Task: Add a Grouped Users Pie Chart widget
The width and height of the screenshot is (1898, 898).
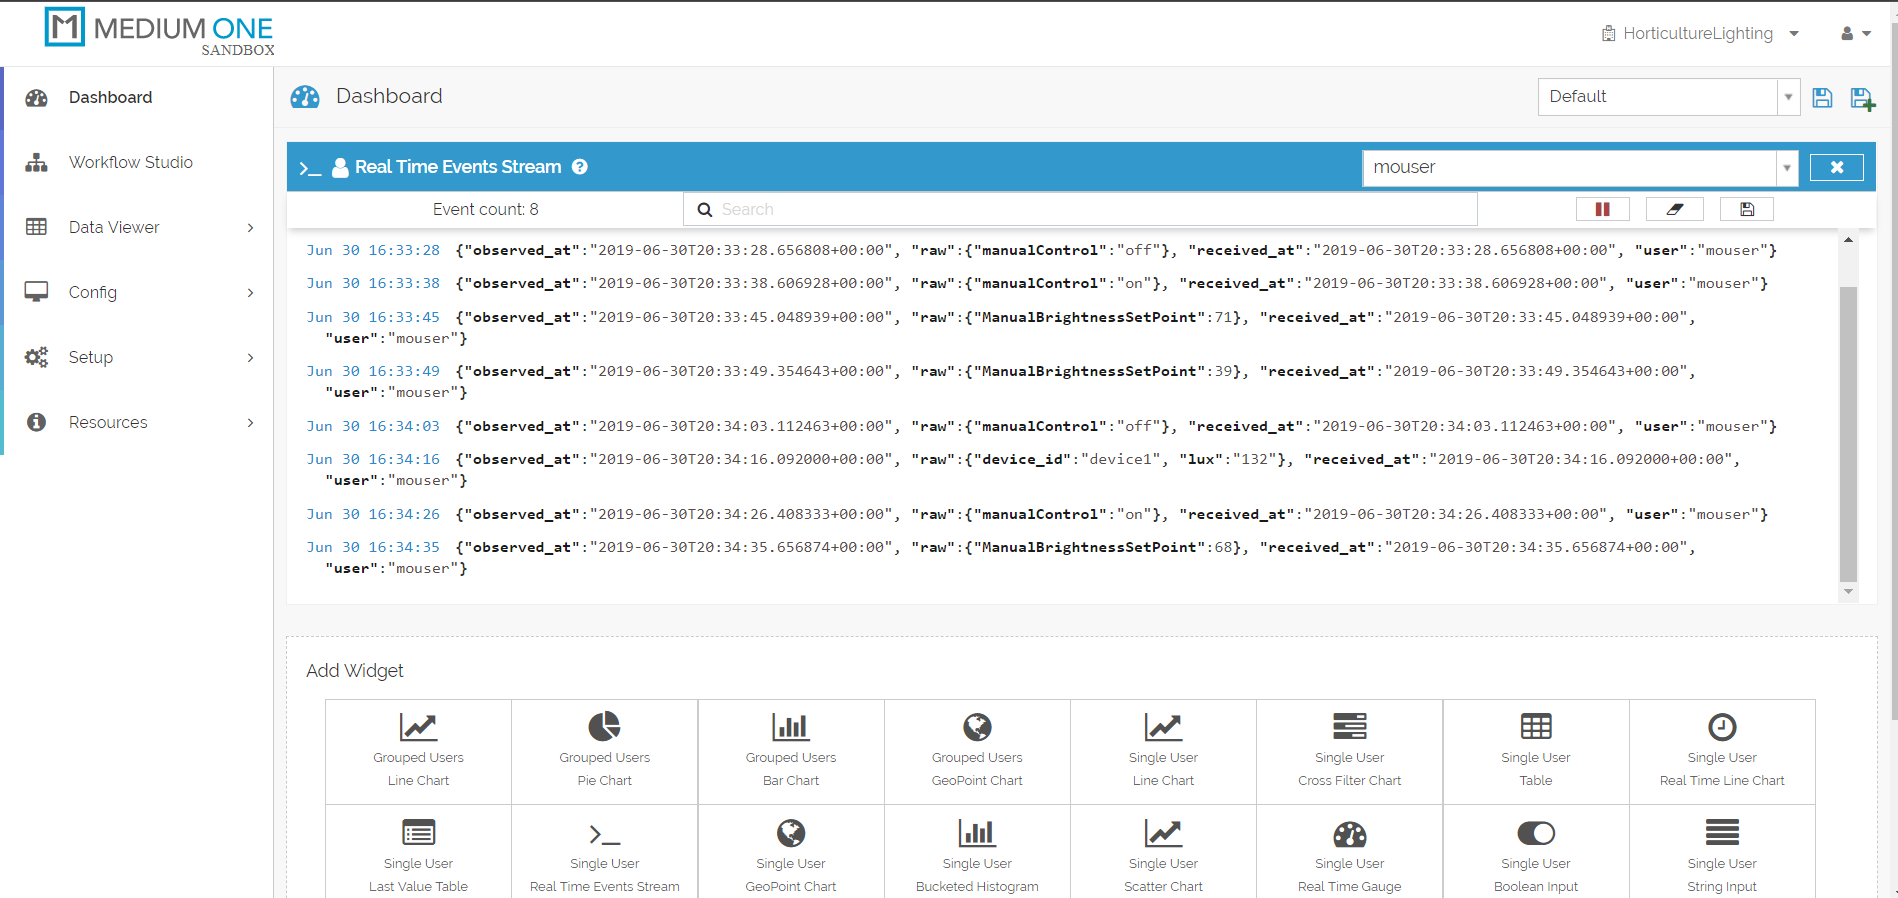Action: 604,751
